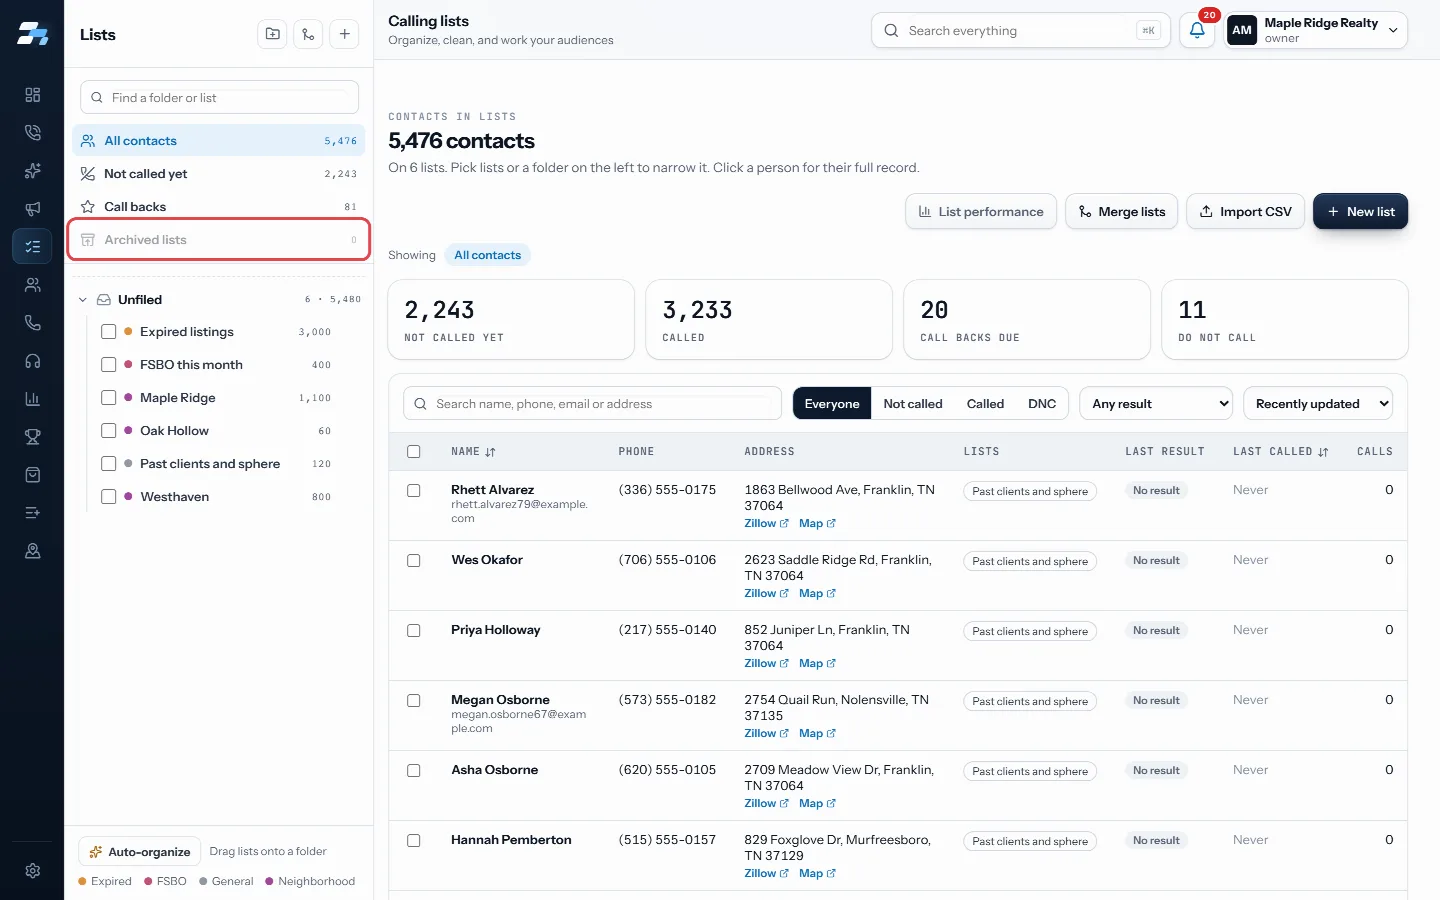Select the Rhett Alvarez row checkbox

coord(414,491)
